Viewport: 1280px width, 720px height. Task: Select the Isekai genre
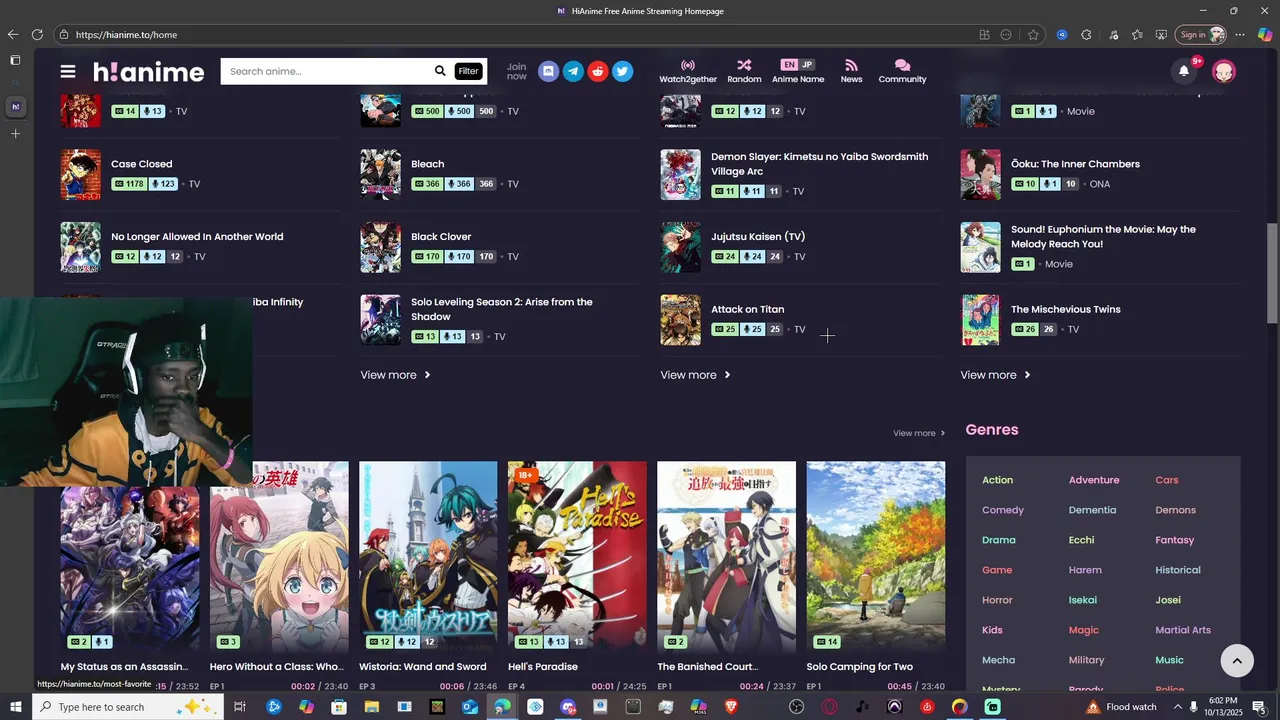1082,600
